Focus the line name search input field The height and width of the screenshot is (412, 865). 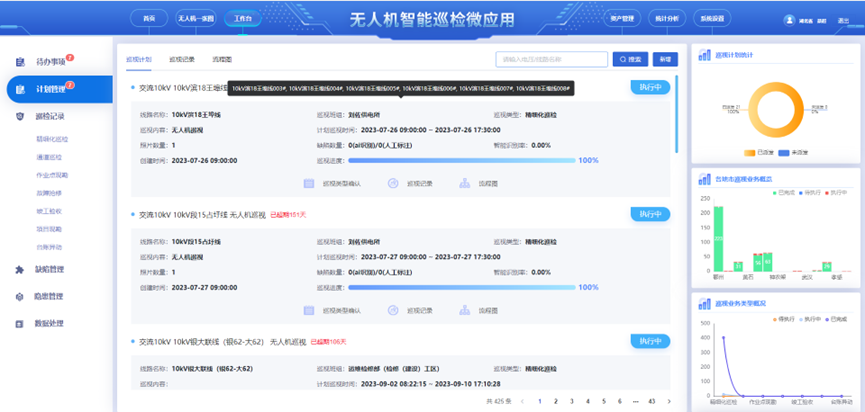pyautogui.click(x=552, y=60)
